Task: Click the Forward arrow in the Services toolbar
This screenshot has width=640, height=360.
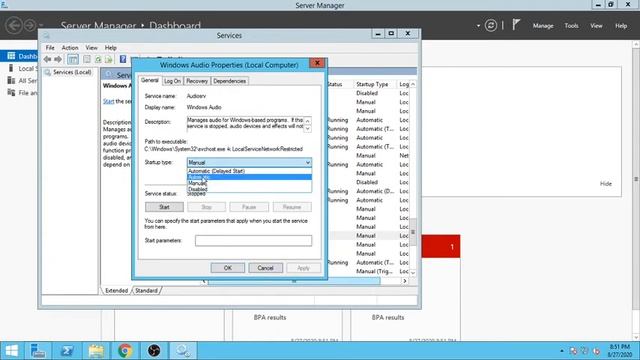Action: [x=58, y=60]
